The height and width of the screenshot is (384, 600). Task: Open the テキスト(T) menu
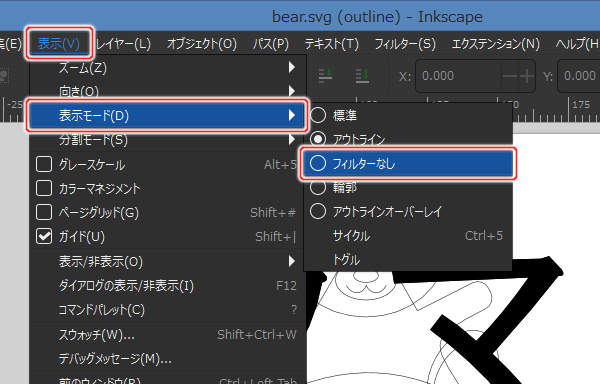tap(332, 44)
